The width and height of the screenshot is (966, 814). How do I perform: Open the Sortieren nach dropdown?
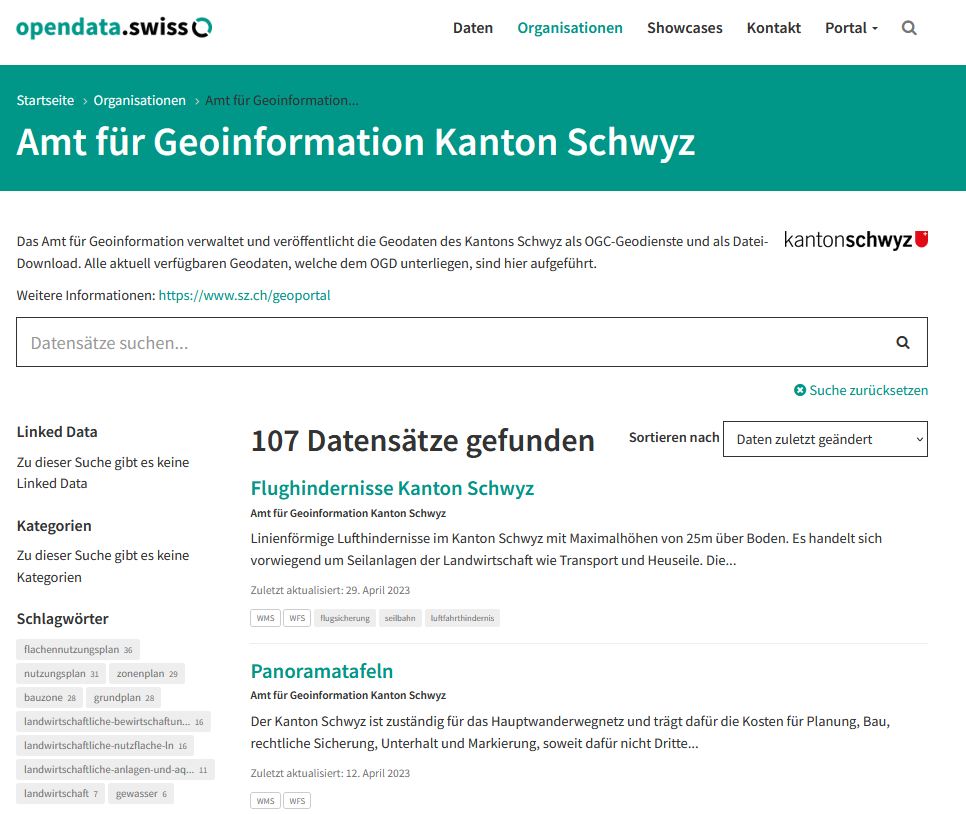tap(825, 438)
